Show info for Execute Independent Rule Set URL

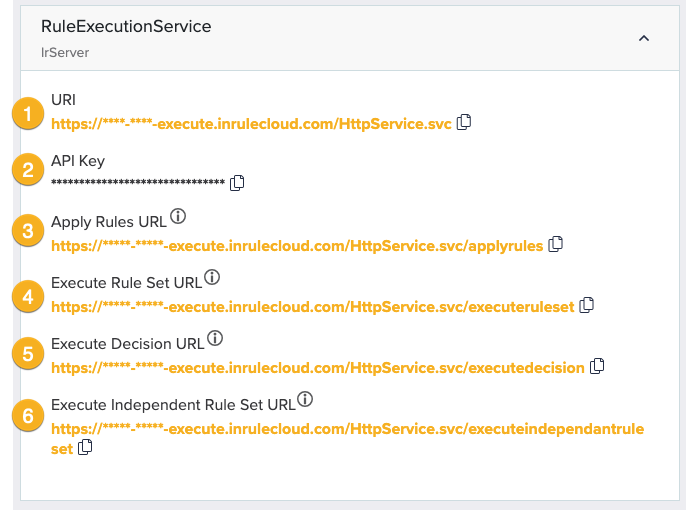click(x=306, y=399)
